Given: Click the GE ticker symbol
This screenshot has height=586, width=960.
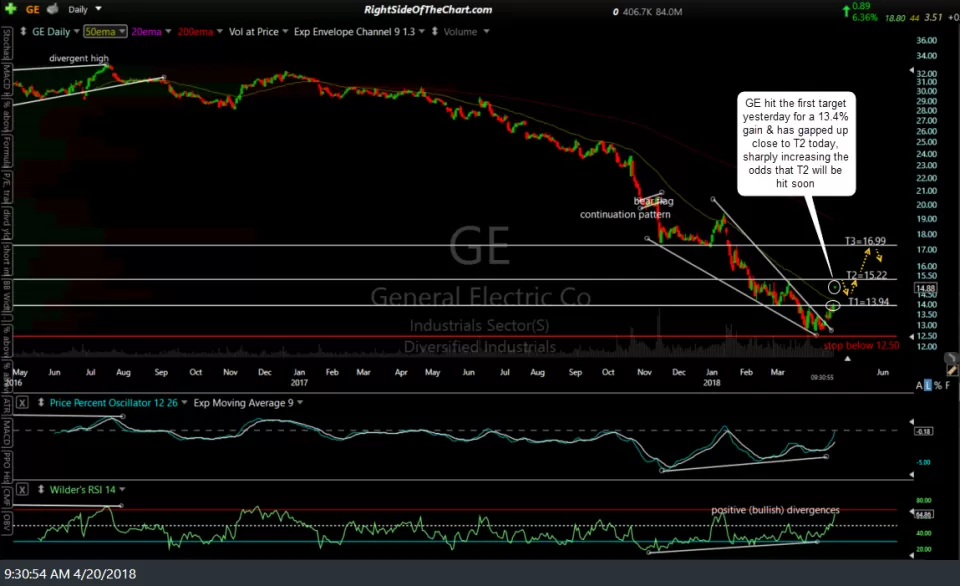Looking at the screenshot, I should tap(32, 9).
